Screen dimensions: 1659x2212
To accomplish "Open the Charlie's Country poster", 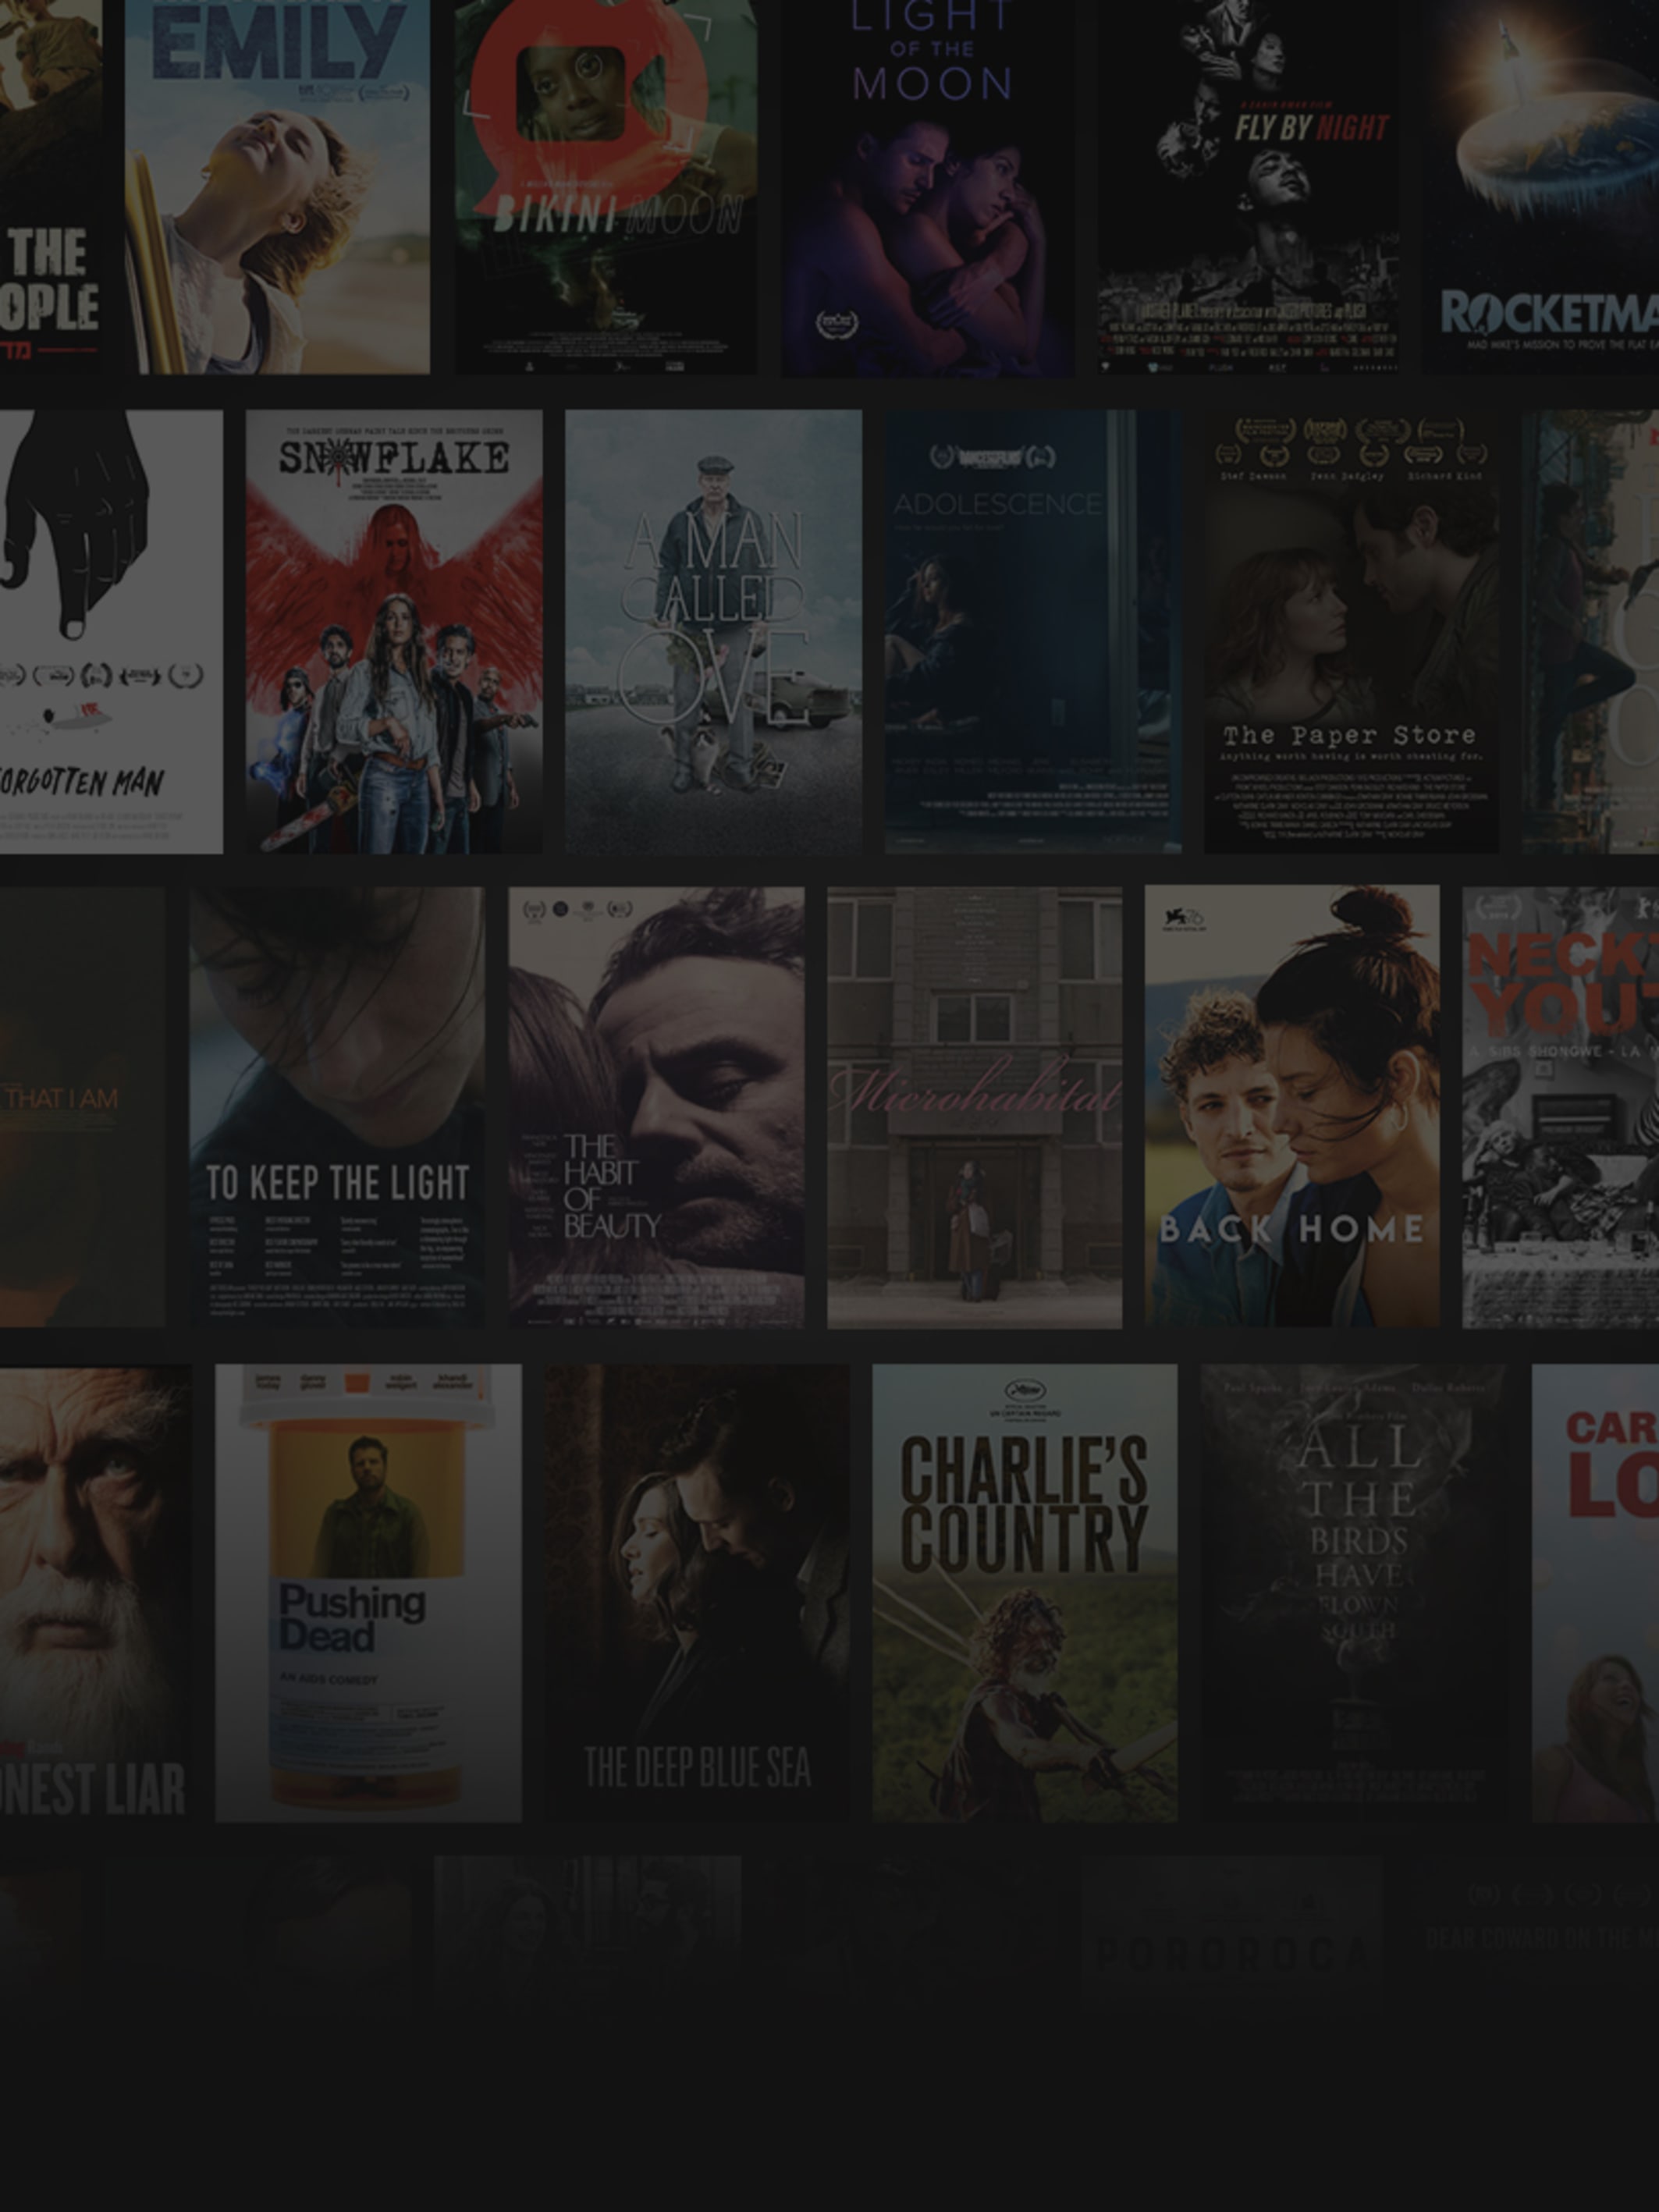I will (x=1024, y=1592).
